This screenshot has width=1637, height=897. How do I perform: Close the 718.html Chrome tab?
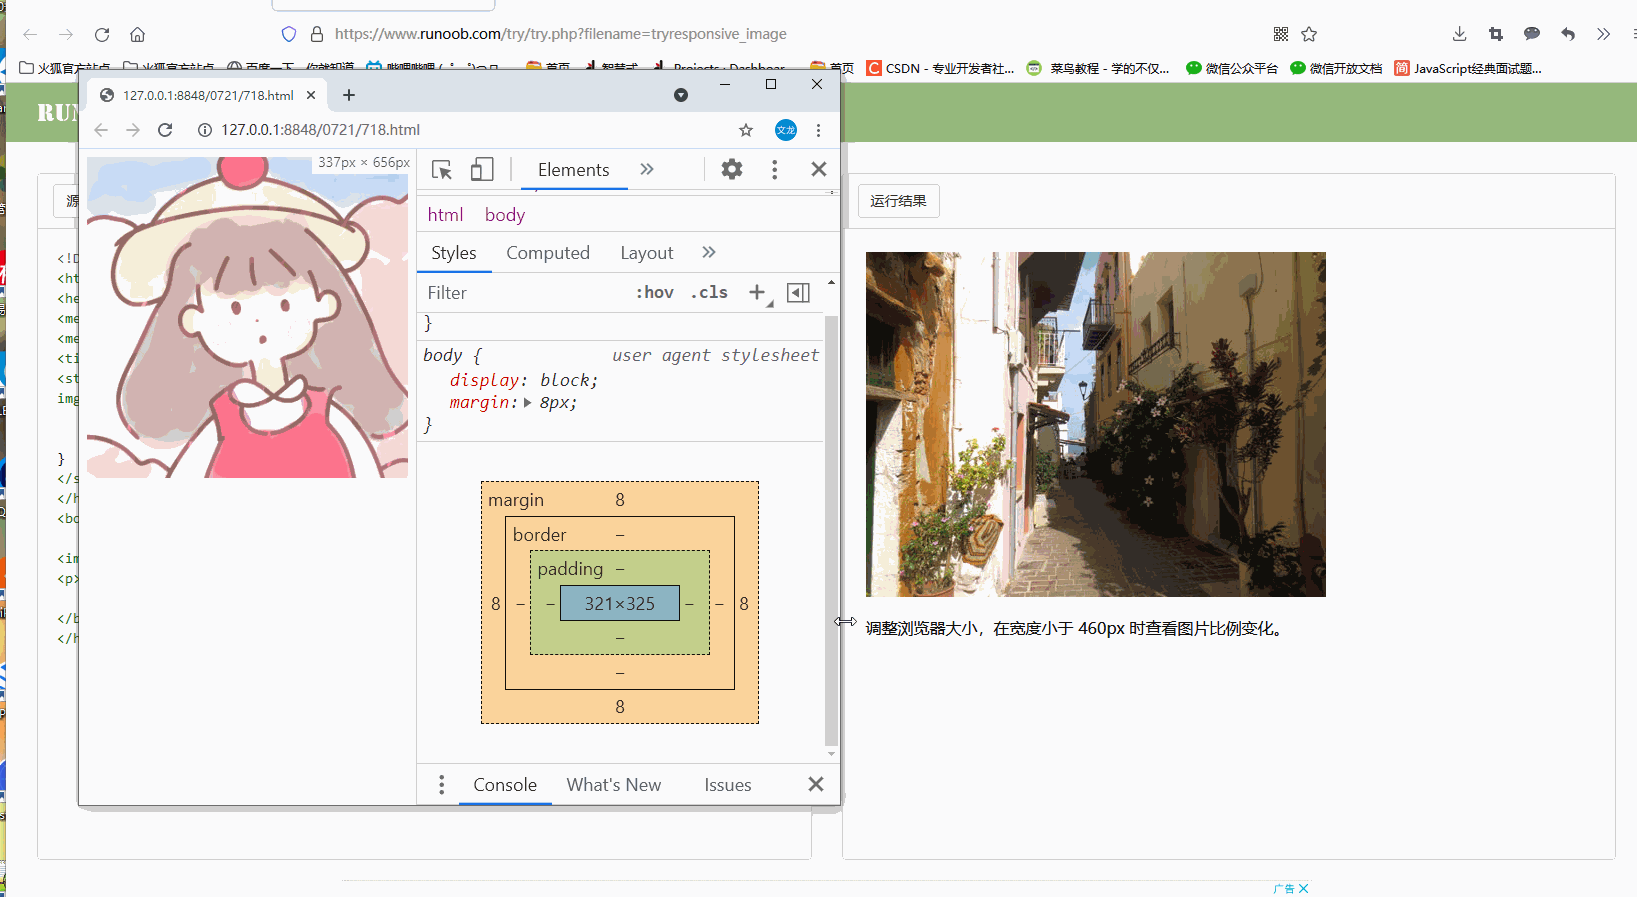pyautogui.click(x=311, y=95)
